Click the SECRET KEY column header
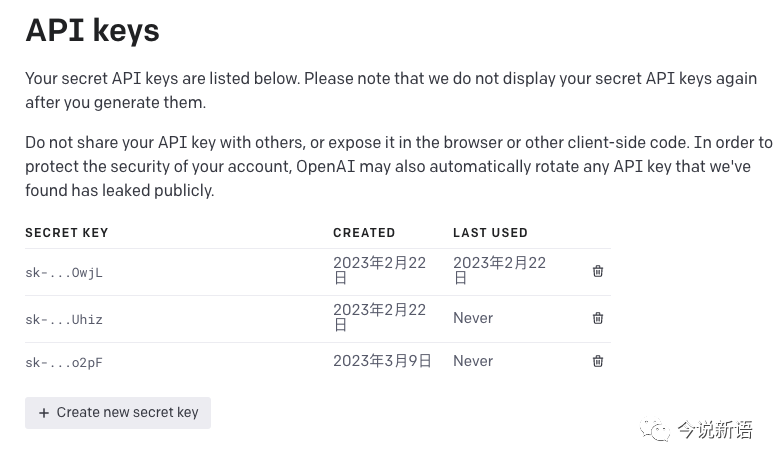Screen dimensions: 777x463 tap(67, 232)
